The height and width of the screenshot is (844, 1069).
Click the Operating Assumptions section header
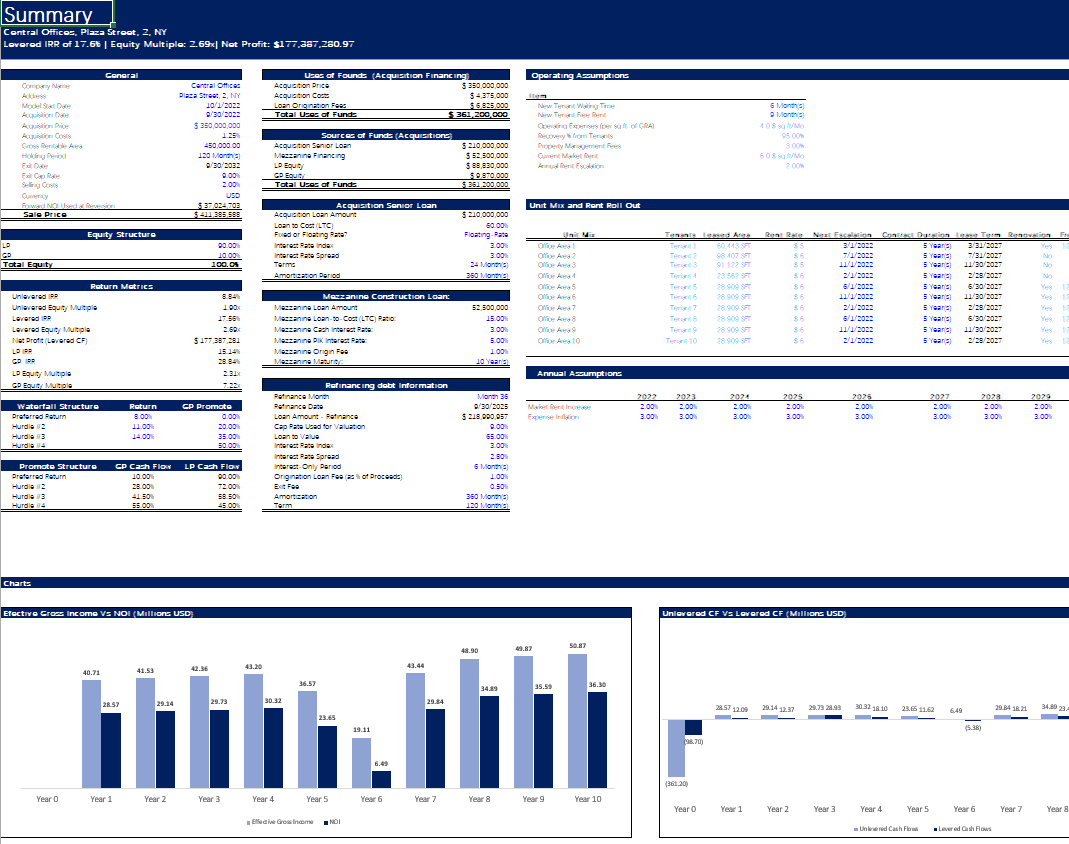coord(580,75)
